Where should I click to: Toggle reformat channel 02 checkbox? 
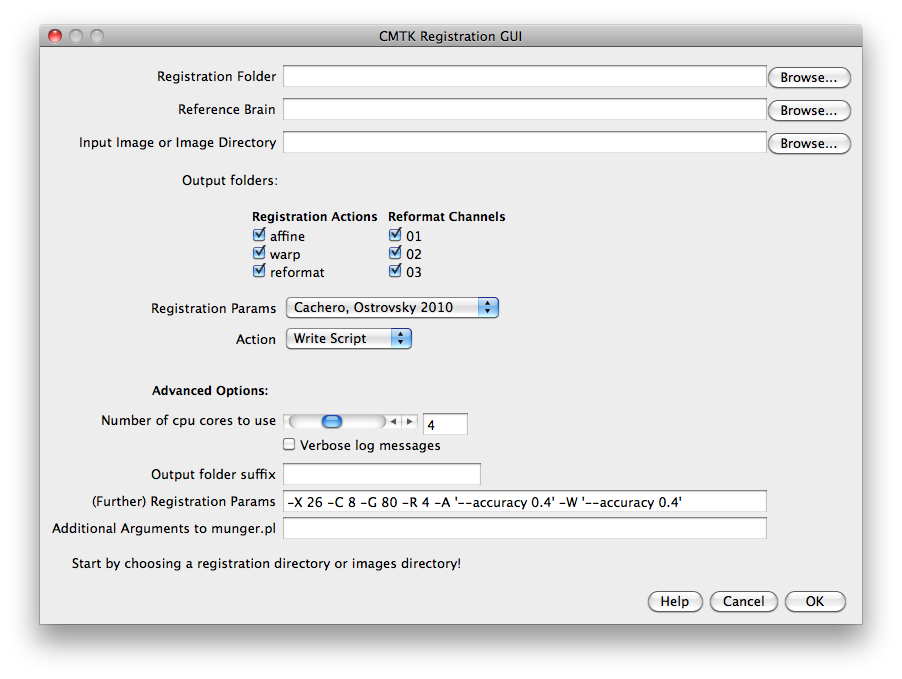click(396, 254)
